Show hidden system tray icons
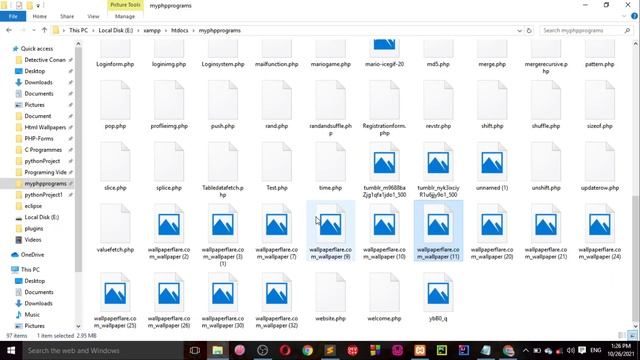 526,351
